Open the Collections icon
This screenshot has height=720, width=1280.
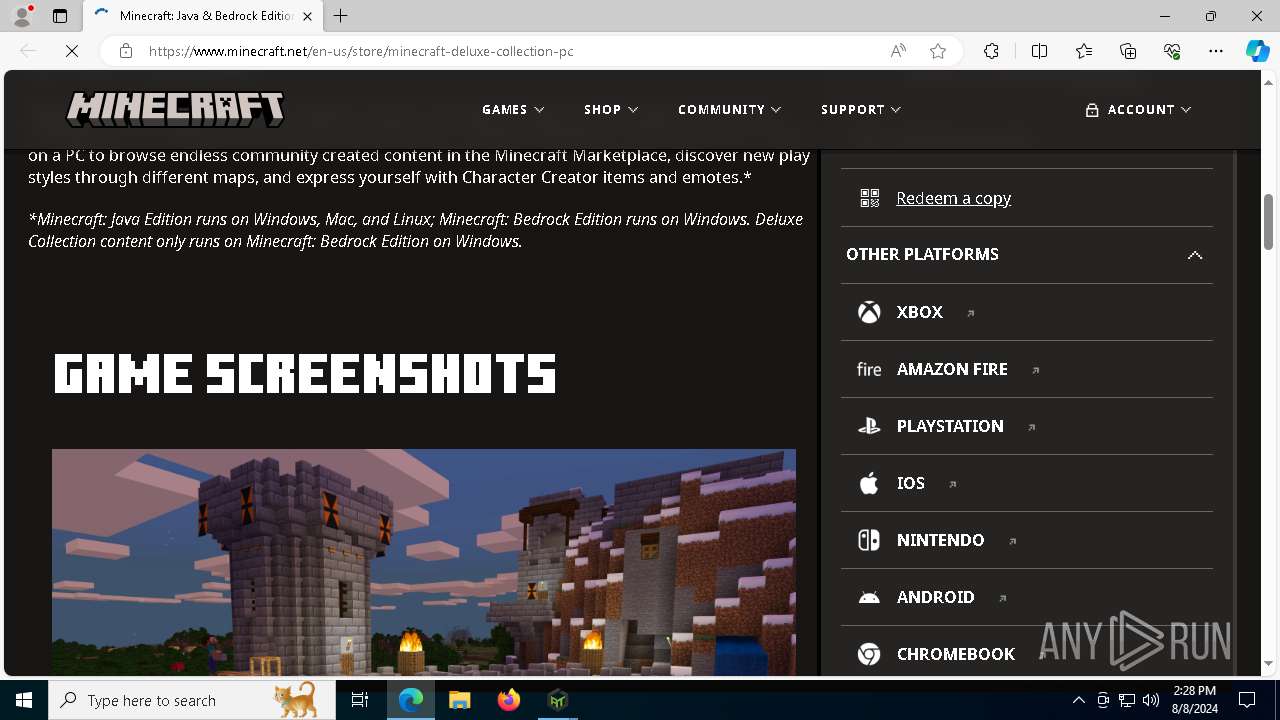coord(1128,51)
